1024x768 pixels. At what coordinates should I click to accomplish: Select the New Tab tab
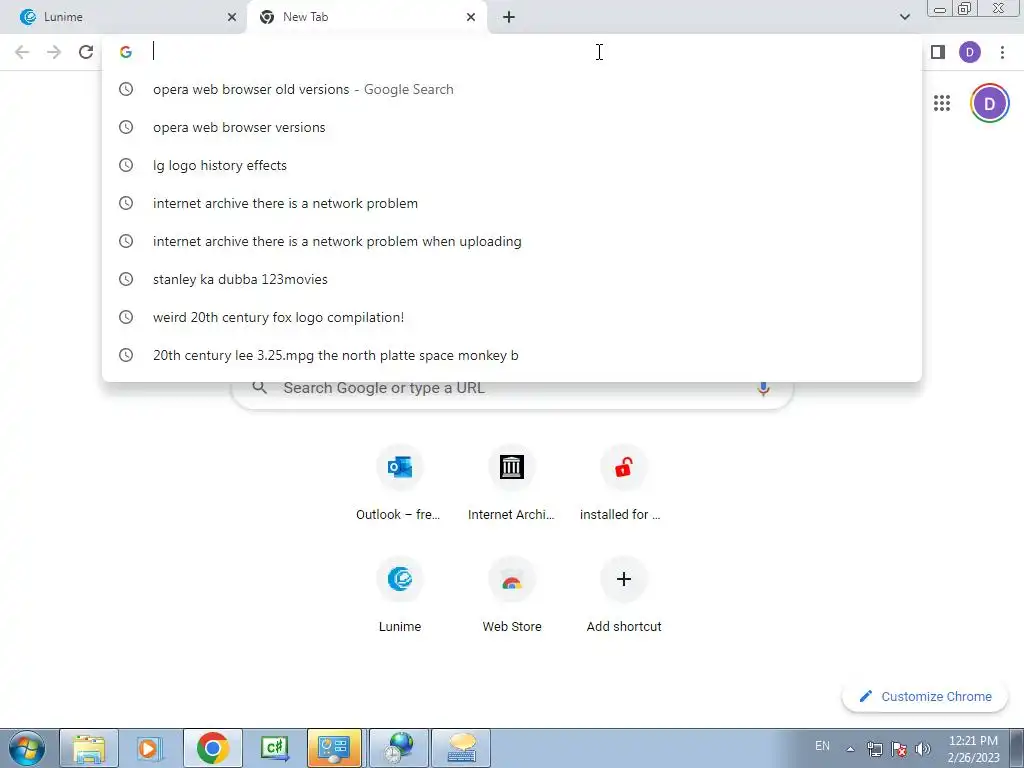(x=367, y=17)
